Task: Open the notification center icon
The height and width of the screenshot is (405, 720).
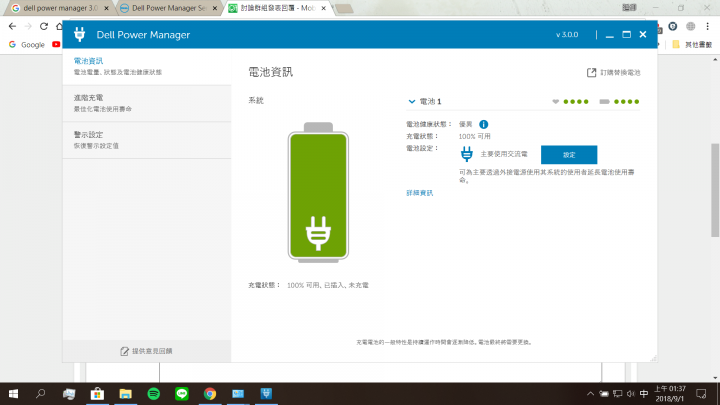Action: 701,394
